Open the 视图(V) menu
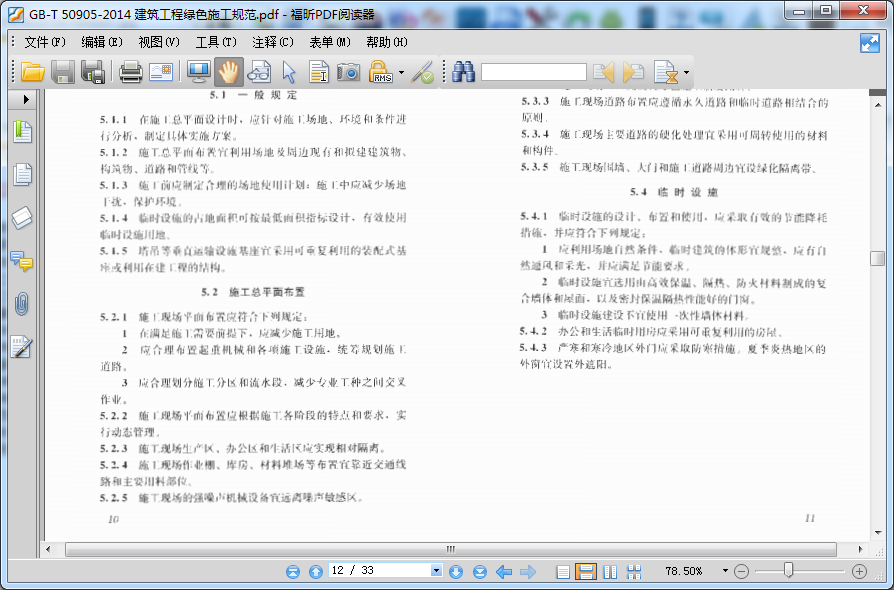The width and height of the screenshot is (894, 590). tap(158, 42)
